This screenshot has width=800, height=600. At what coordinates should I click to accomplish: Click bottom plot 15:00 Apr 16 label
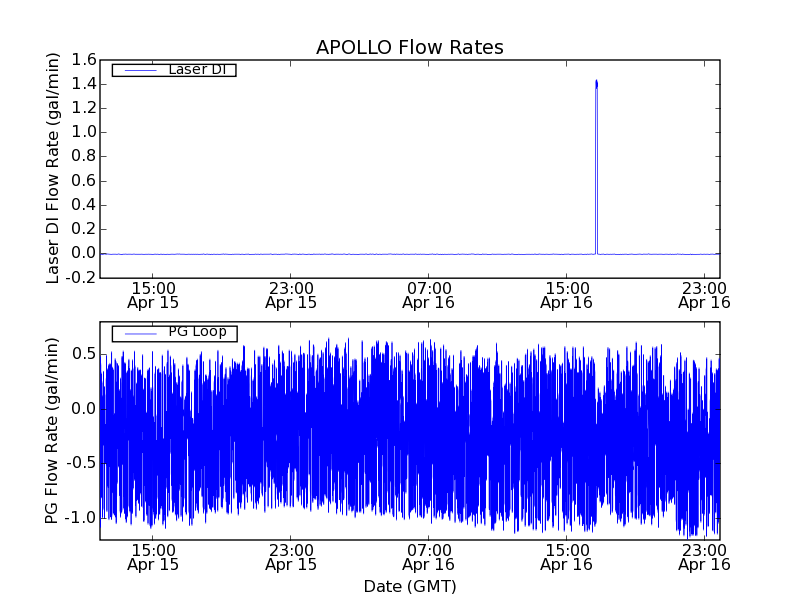[x=566, y=558]
